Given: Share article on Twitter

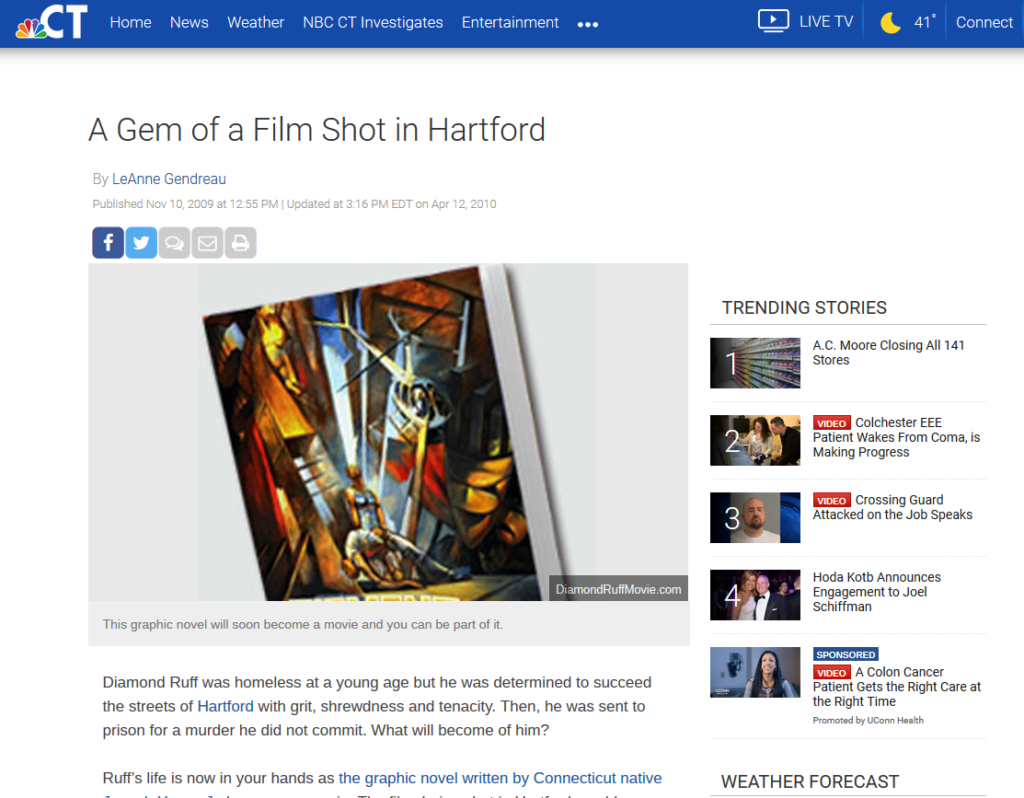Looking at the screenshot, I should (x=141, y=243).
